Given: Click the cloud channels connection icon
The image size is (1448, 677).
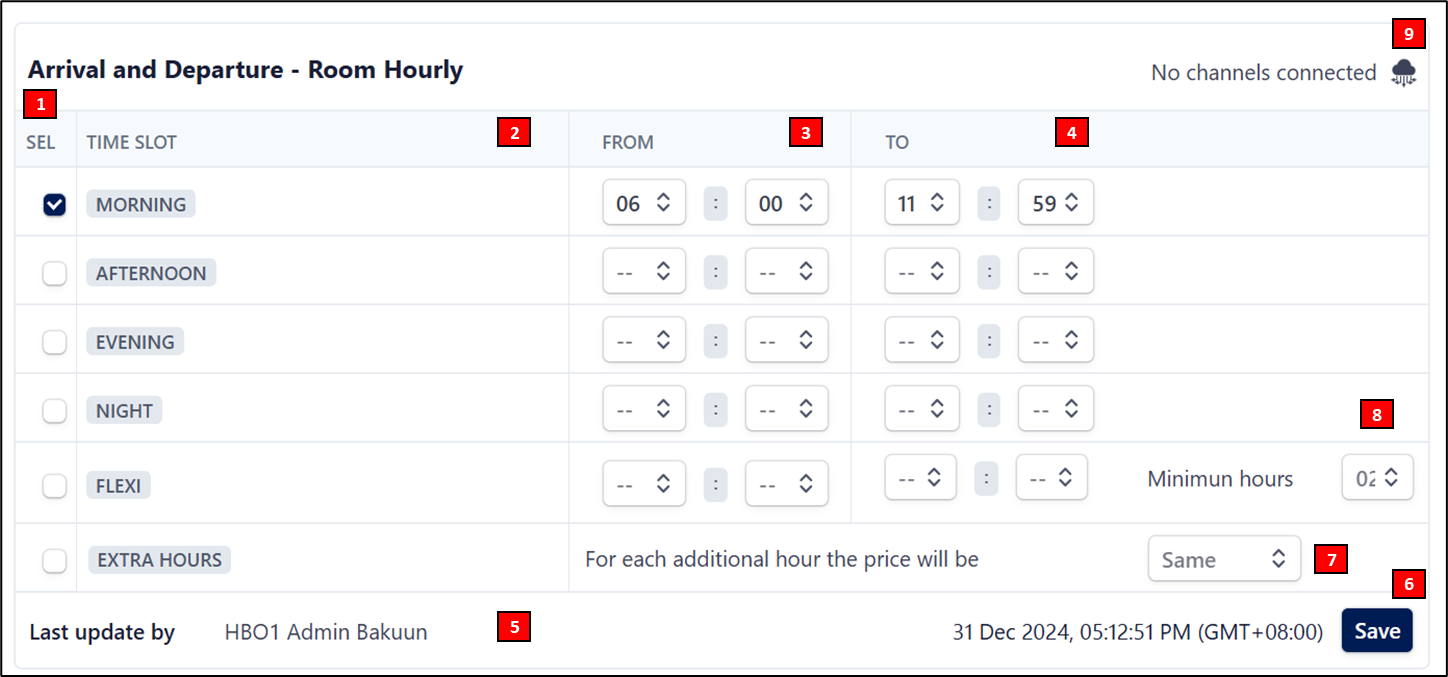Looking at the screenshot, I should [x=1404, y=73].
